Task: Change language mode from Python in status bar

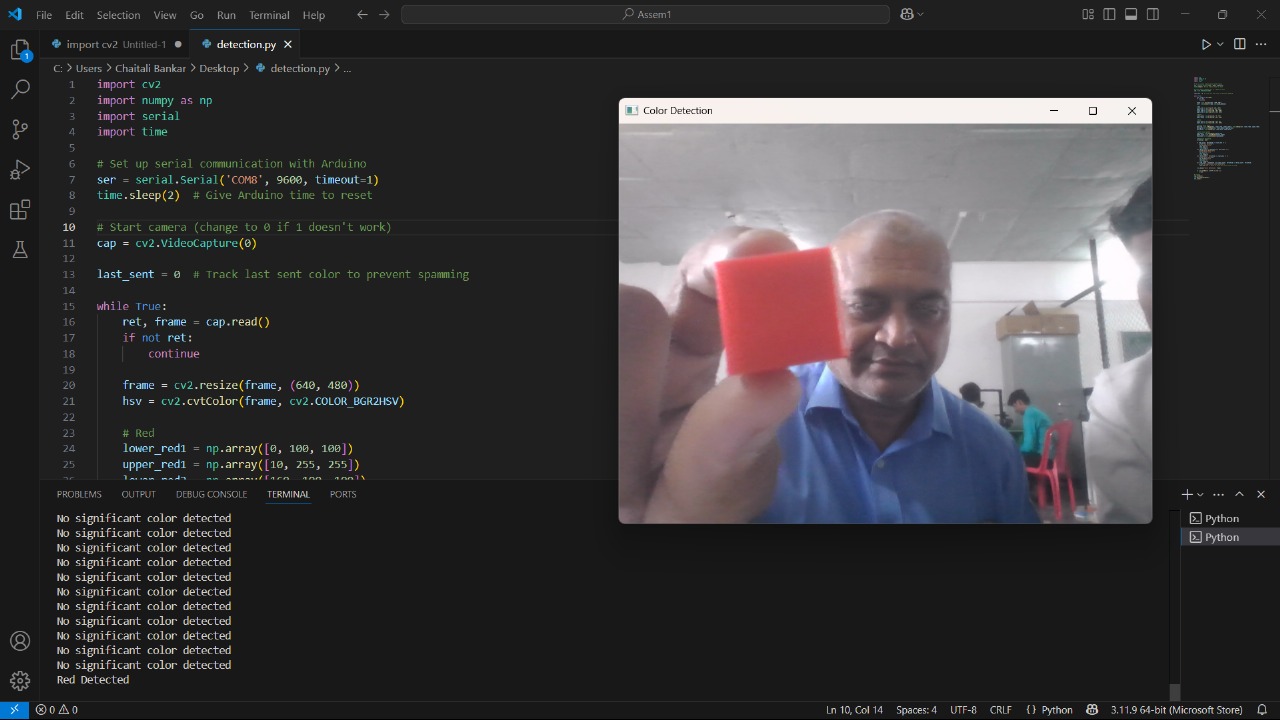Action: click(x=1057, y=710)
